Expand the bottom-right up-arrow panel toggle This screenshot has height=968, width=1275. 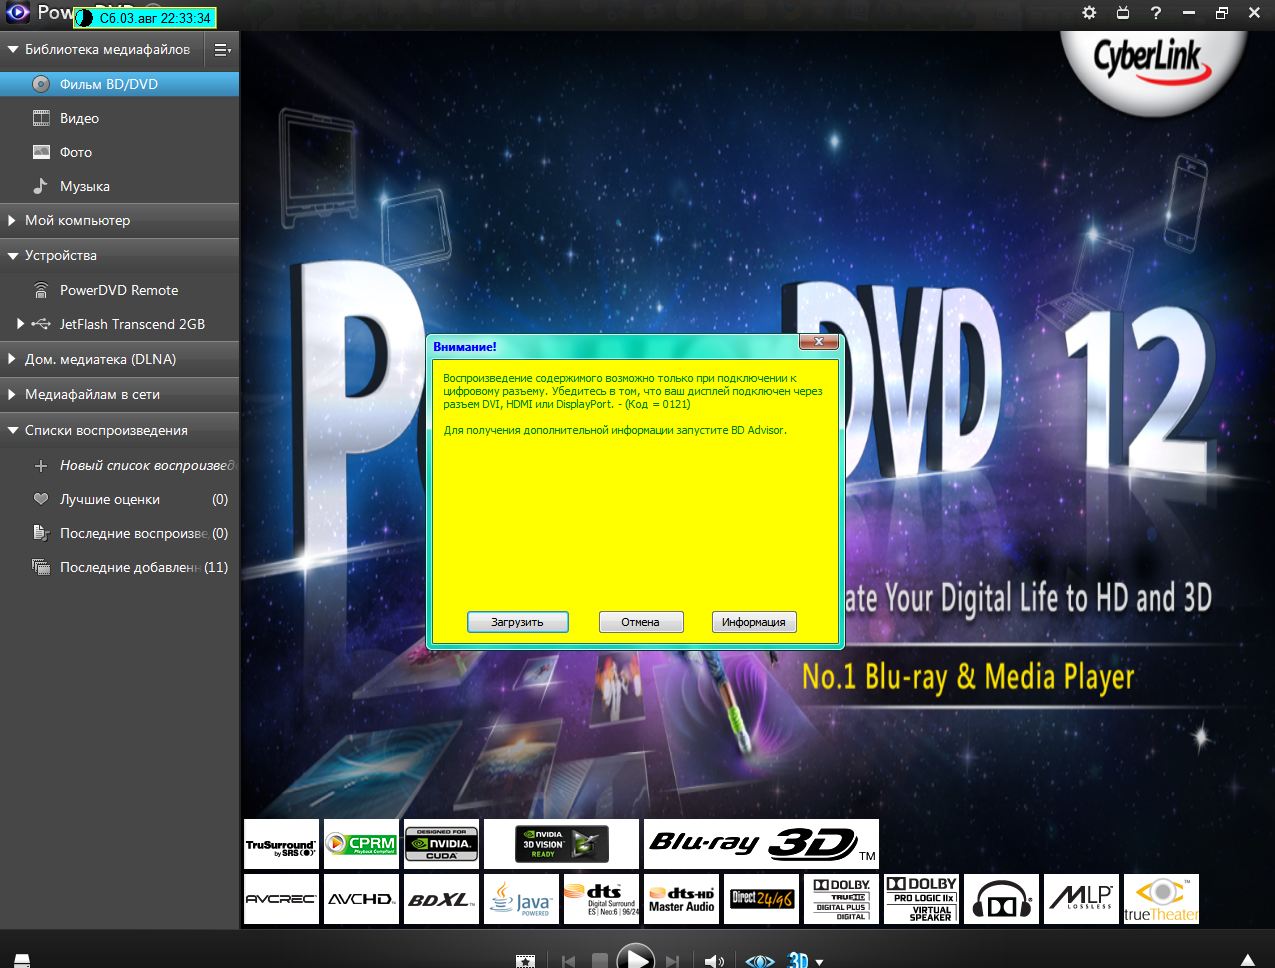pyautogui.click(x=1246, y=961)
